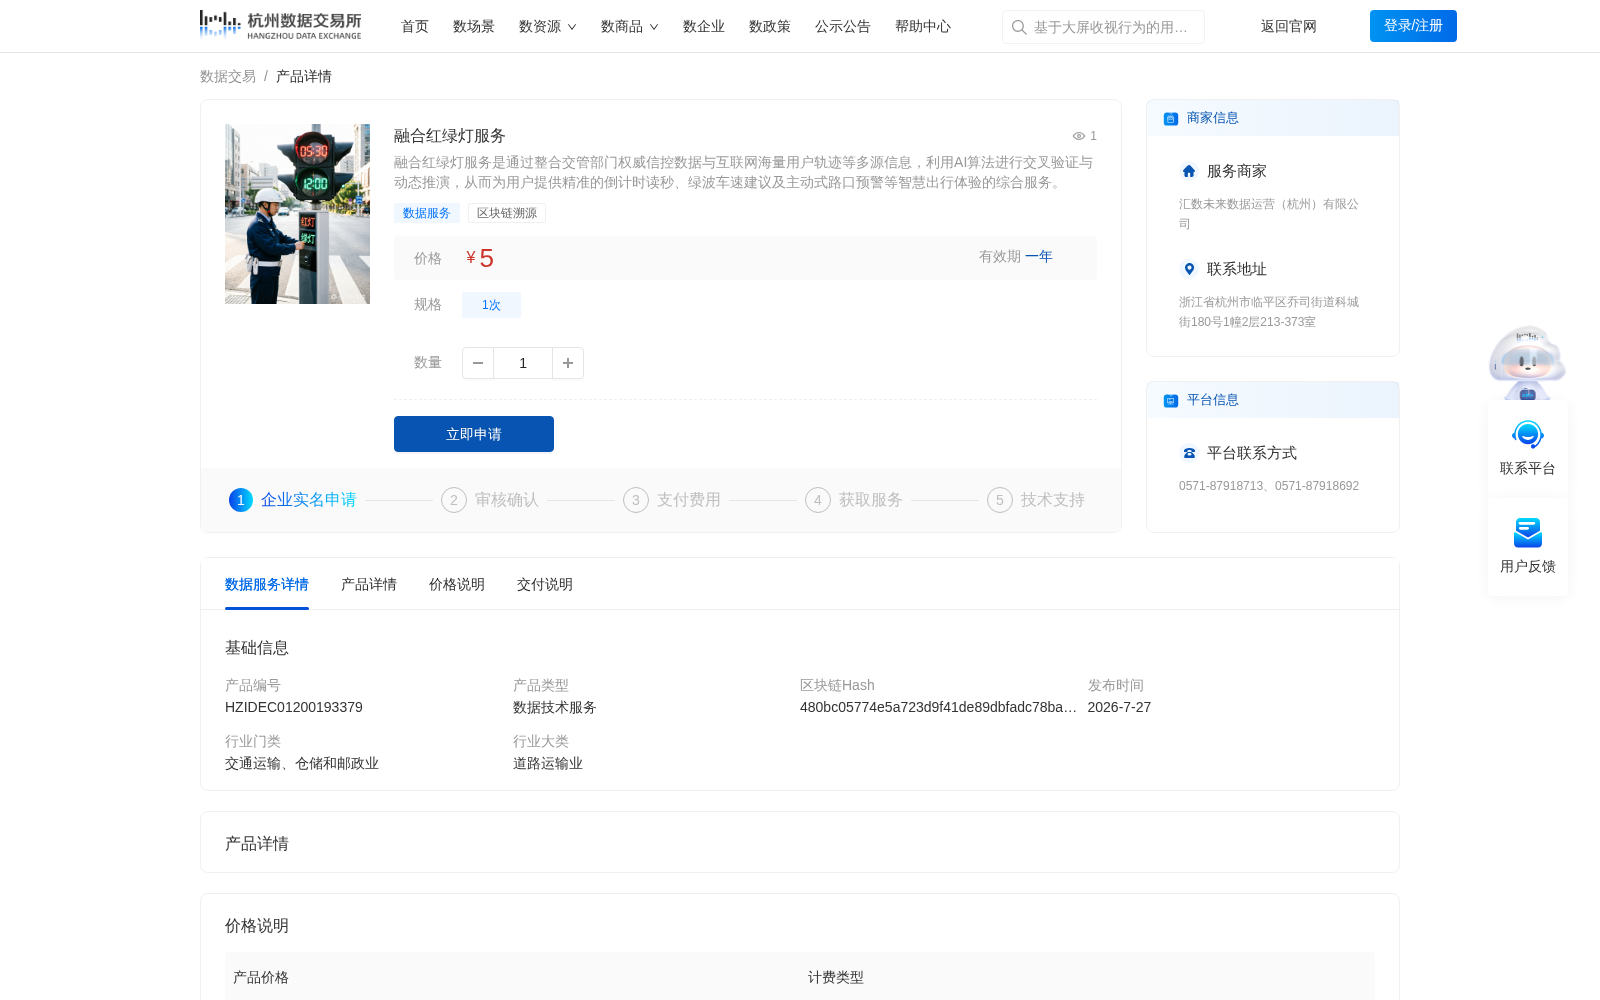Viewport: 1600px width, 1000px height.
Task: Click the 返回官网 link
Action: click(x=1289, y=27)
